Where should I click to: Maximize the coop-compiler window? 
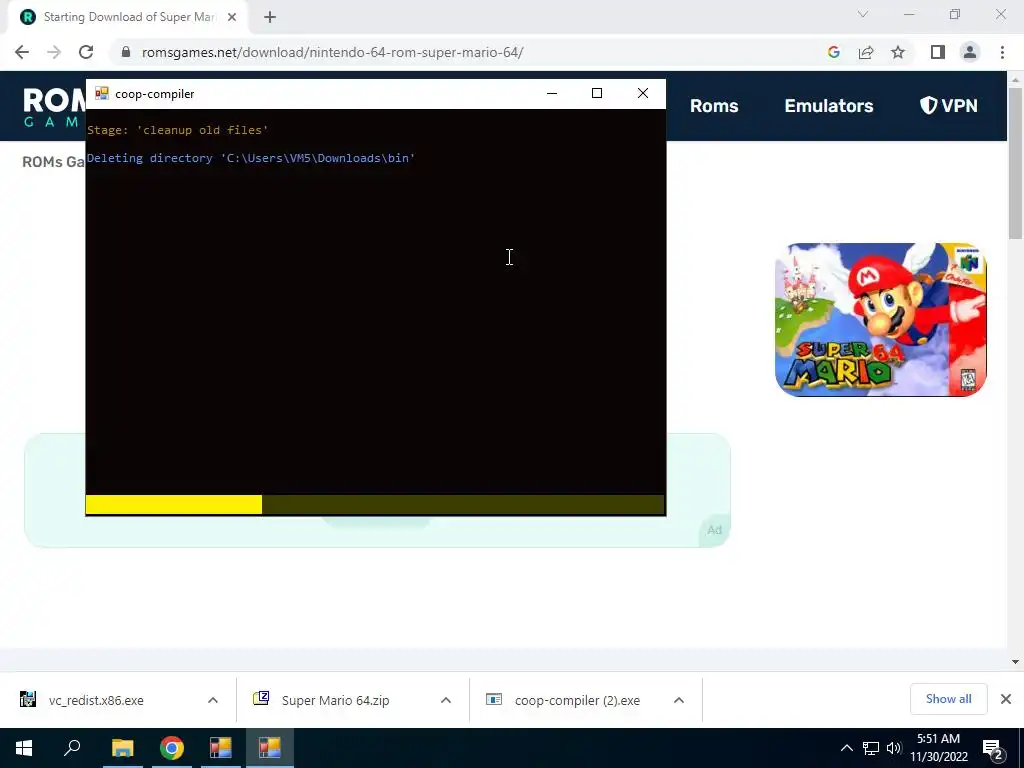597,93
